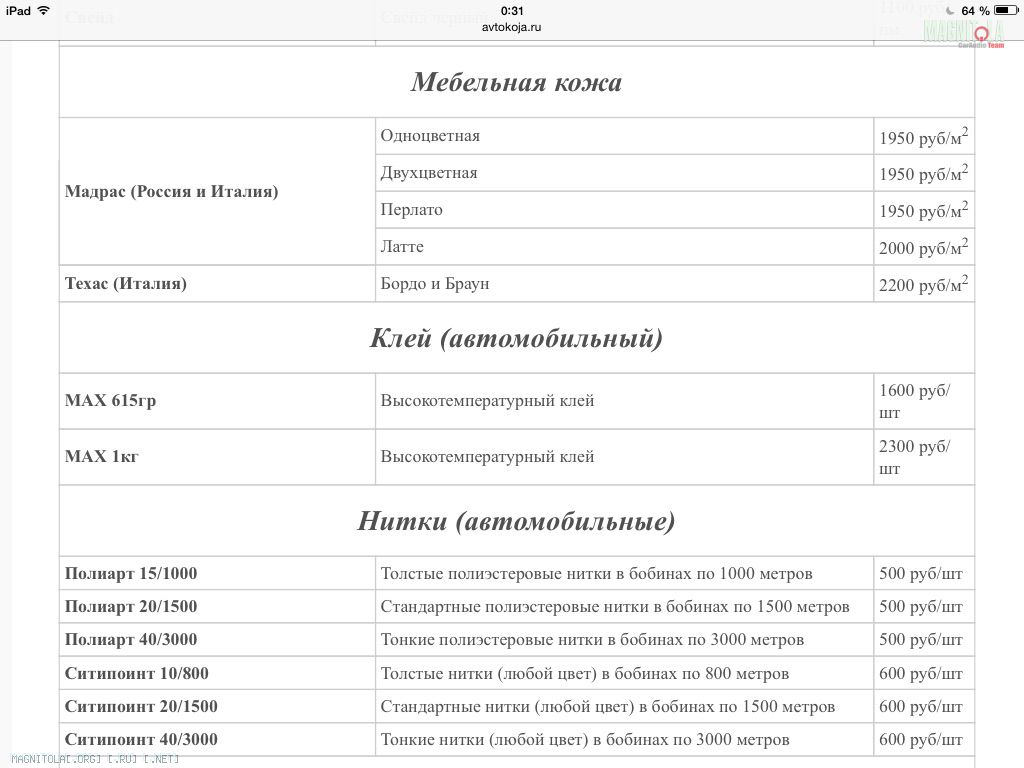Tap the 0:31 clock in the status bar
Screen dimensions: 1024x768
click(512, 10)
